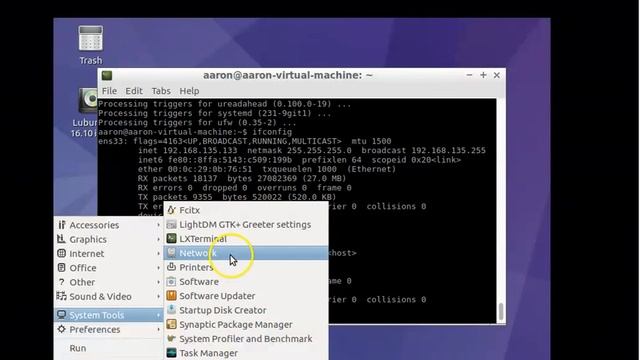
Task: Open the Printers menu entry
Action: click(x=246, y=267)
